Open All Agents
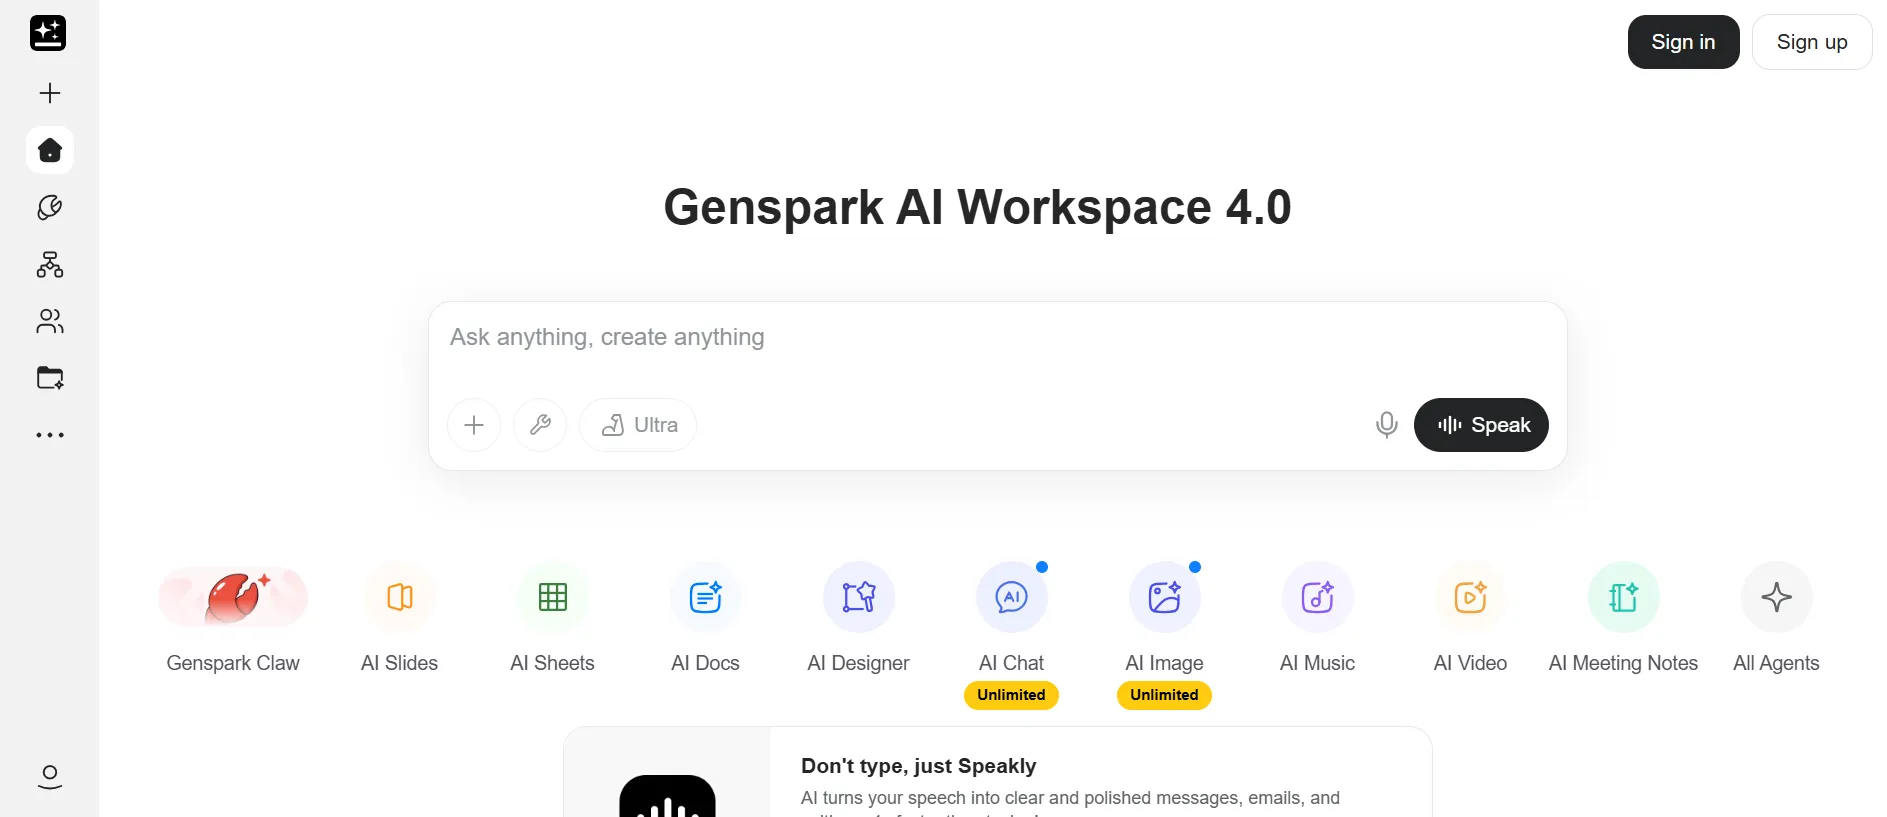This screenshot has width=1887, height=817. click(x=1777, y=620)
